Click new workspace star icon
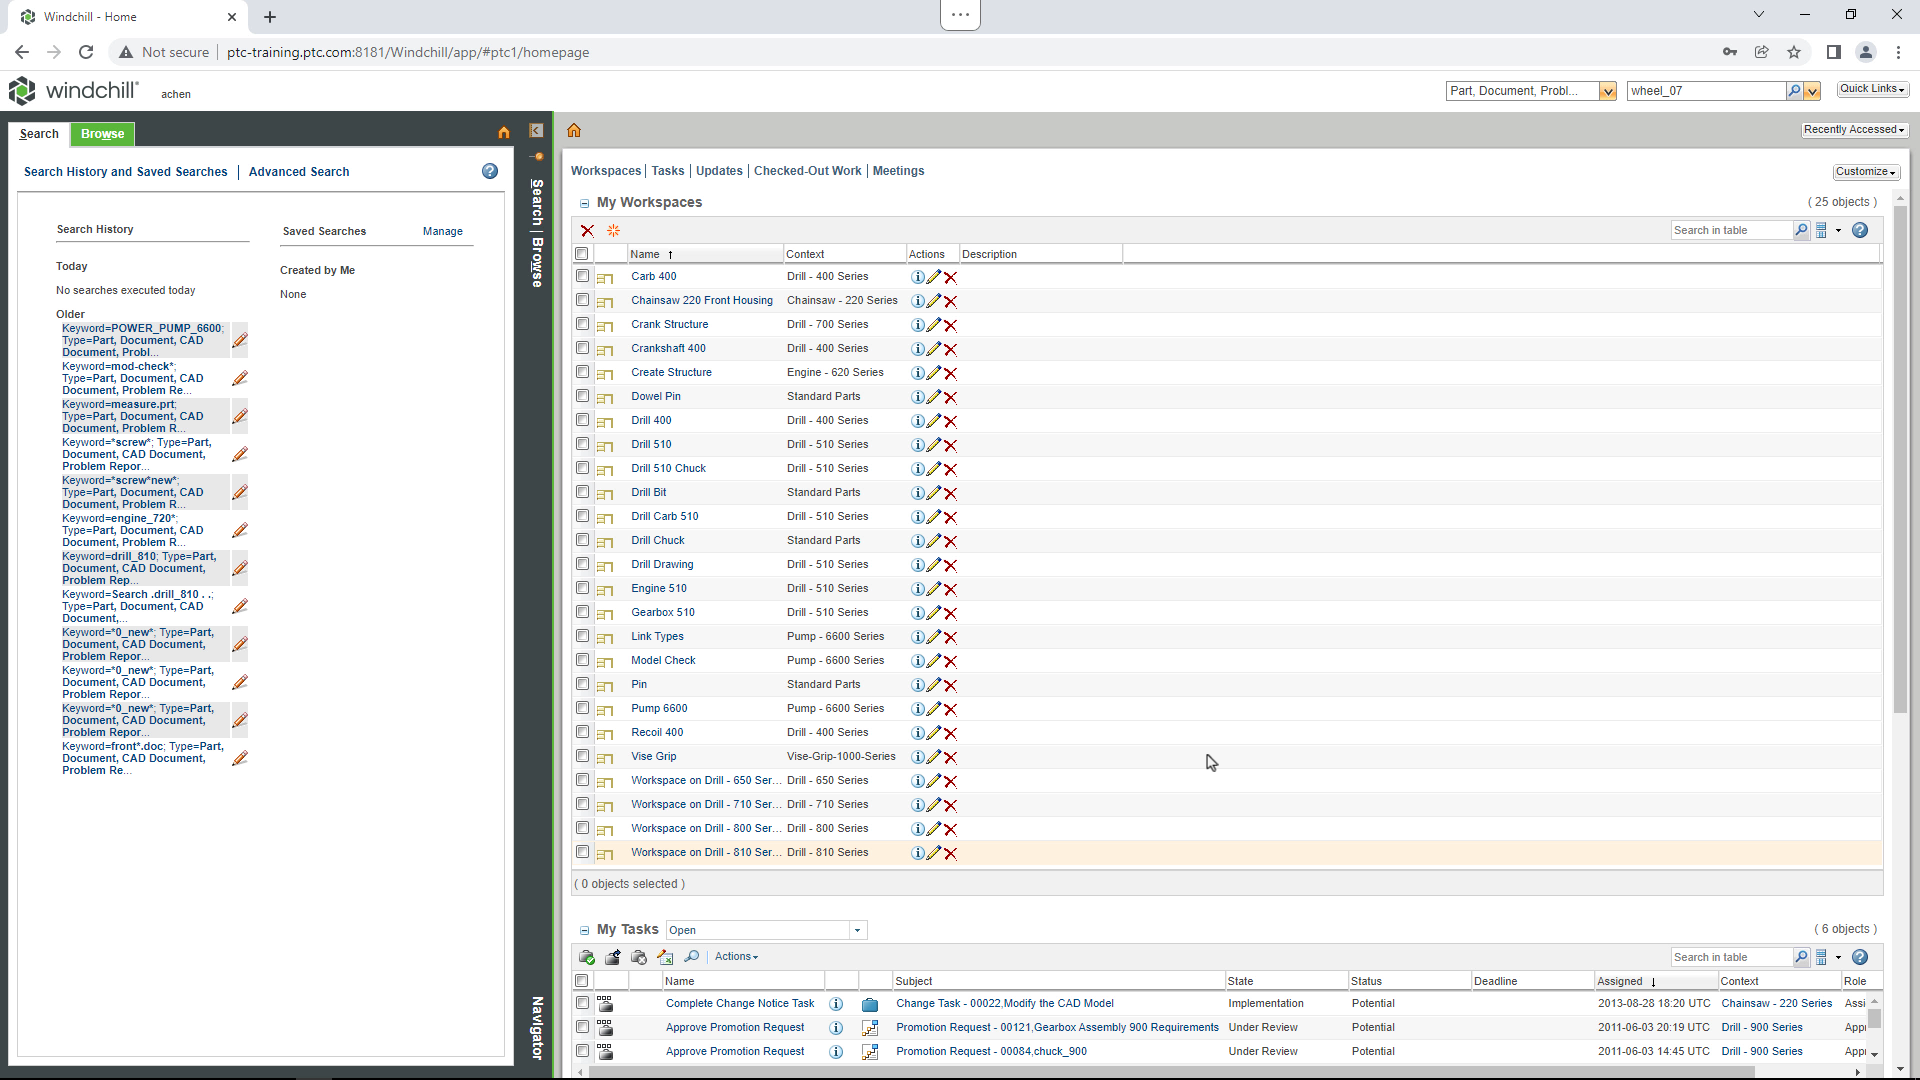 click(x=614, y=231)
